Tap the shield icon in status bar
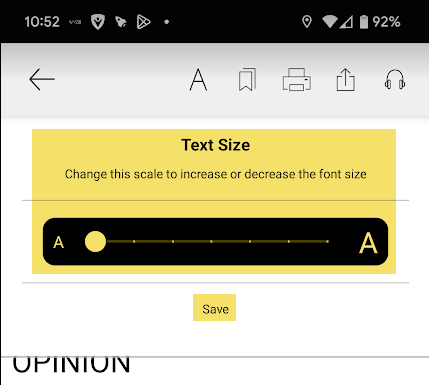The height and width of the screenshot is (385, 429). (98, 22)
